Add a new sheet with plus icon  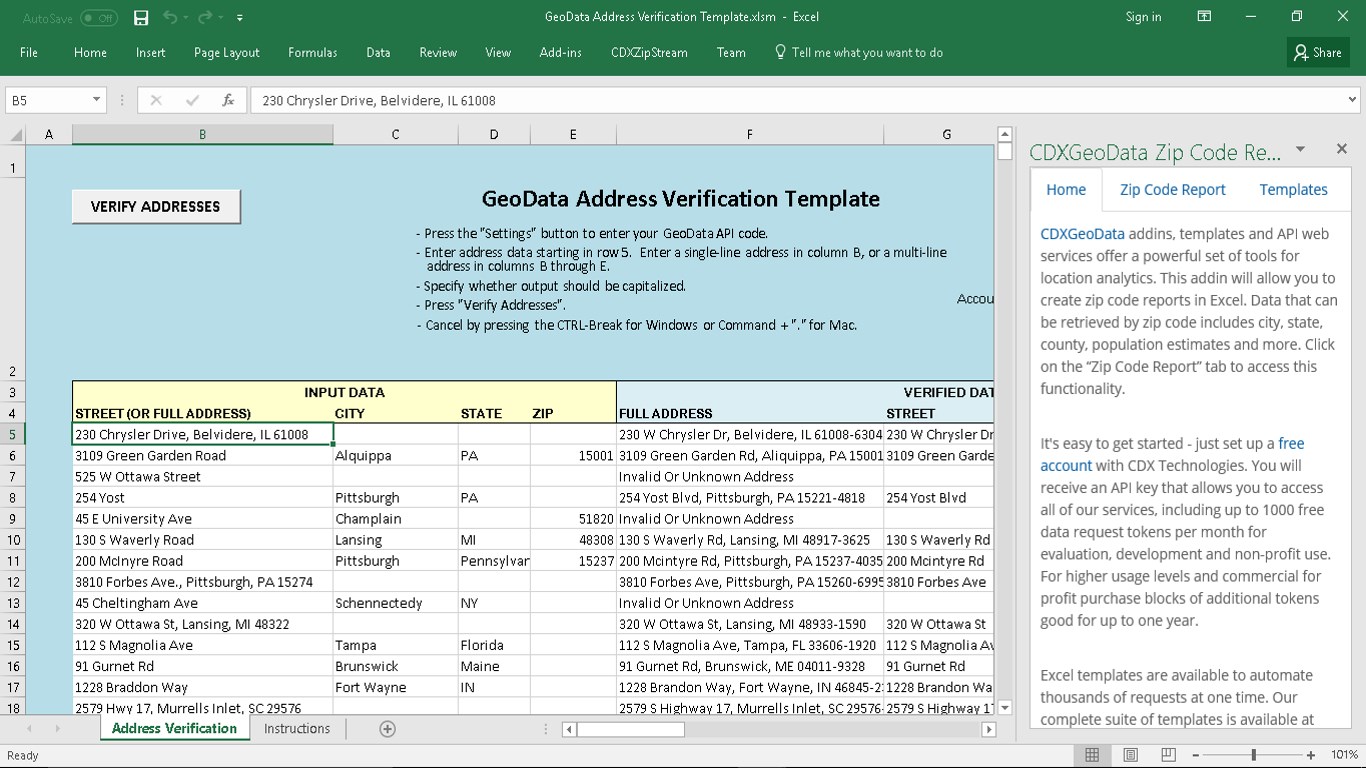pyautogui.click(x=387, y=729)
